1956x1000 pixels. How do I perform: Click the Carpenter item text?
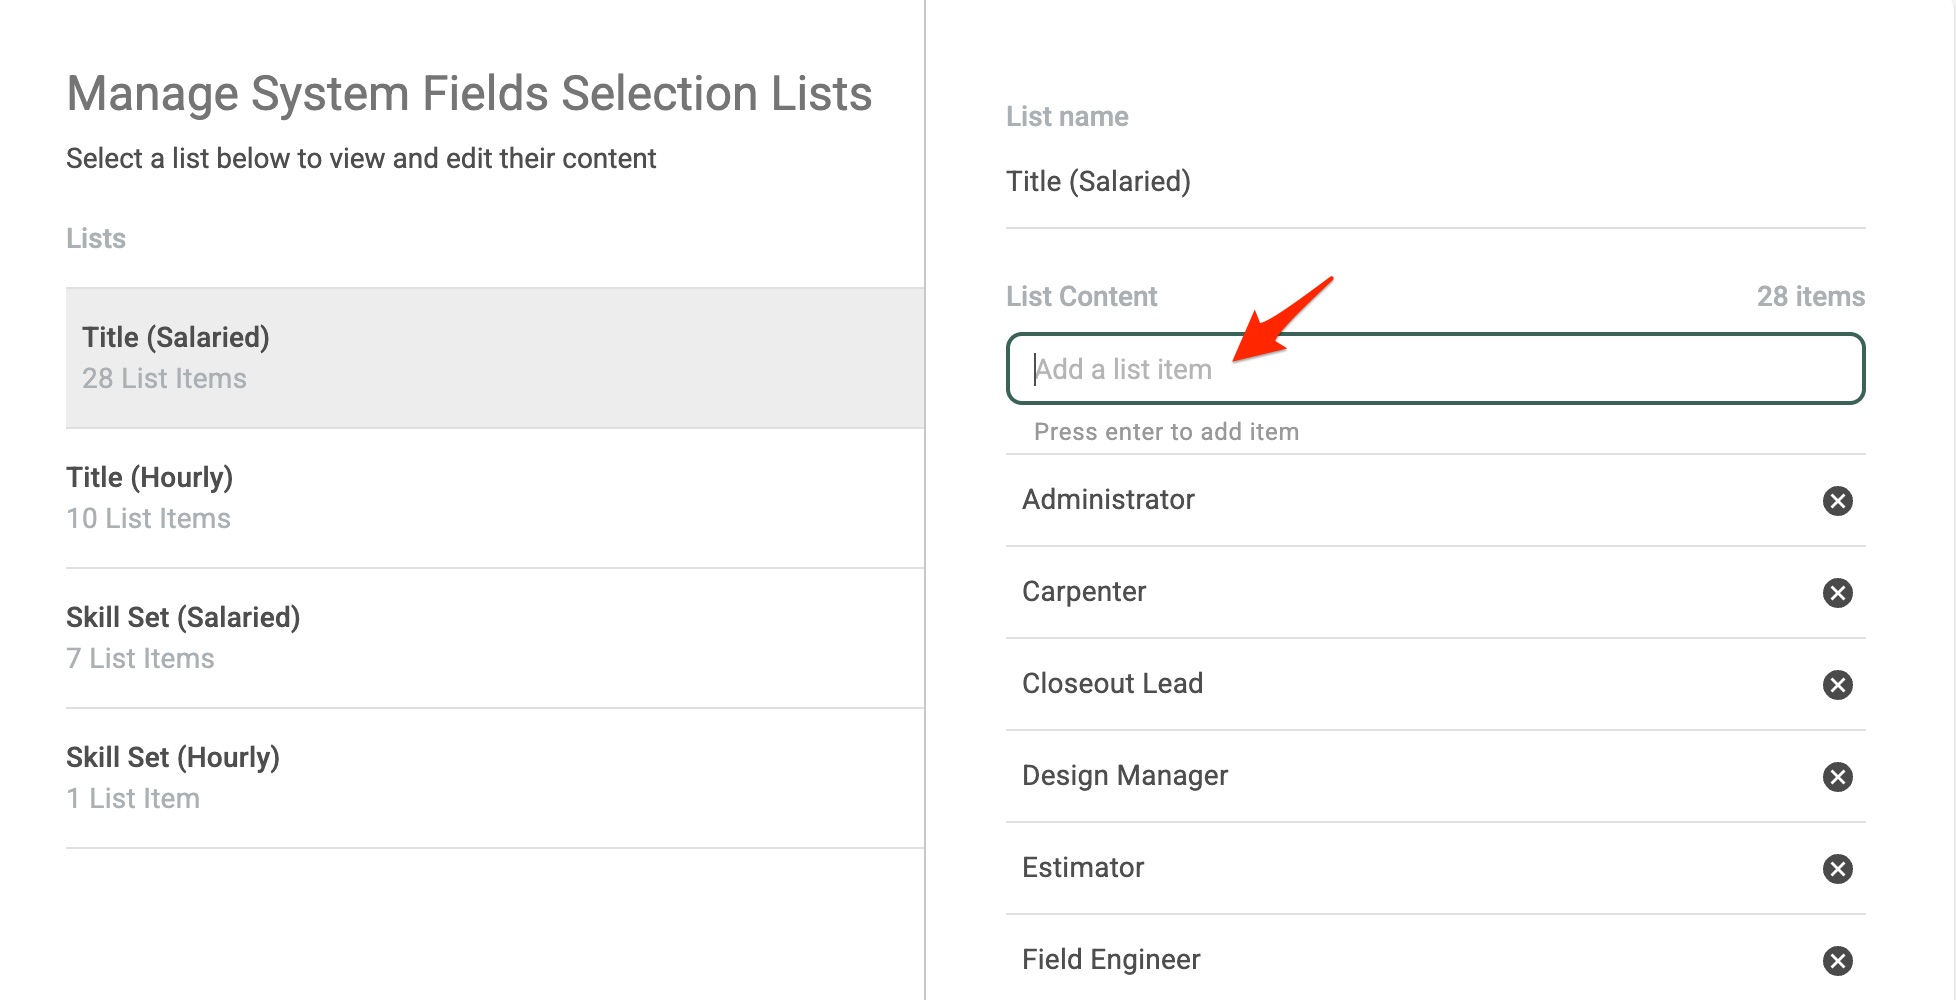[x=1084, y=592]
